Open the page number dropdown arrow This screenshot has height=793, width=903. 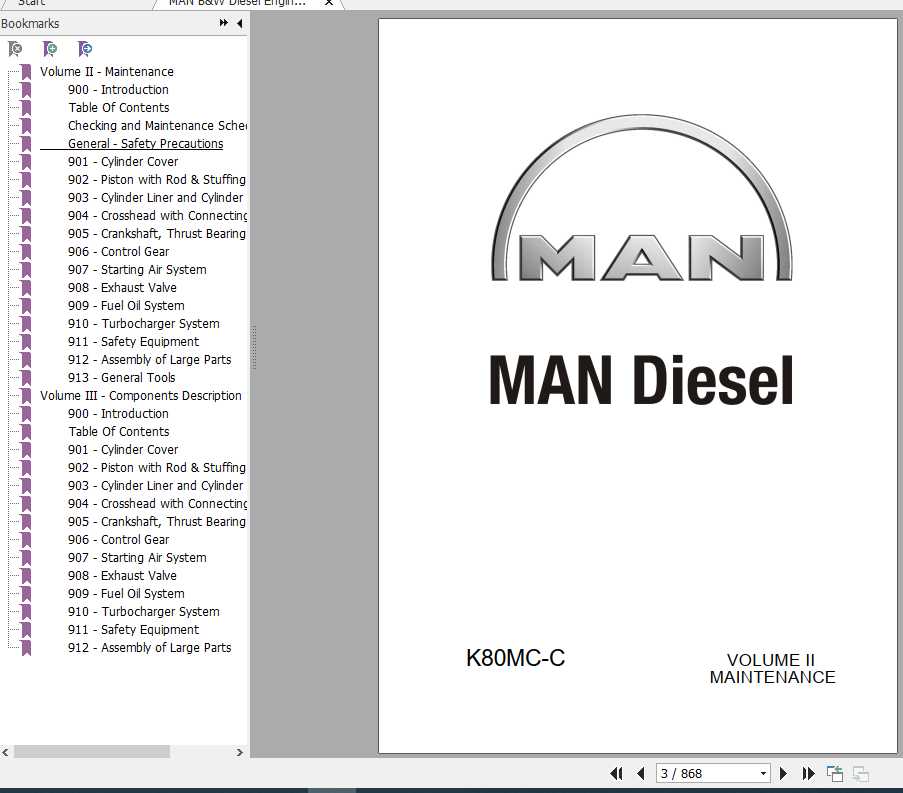coord(763,773)
